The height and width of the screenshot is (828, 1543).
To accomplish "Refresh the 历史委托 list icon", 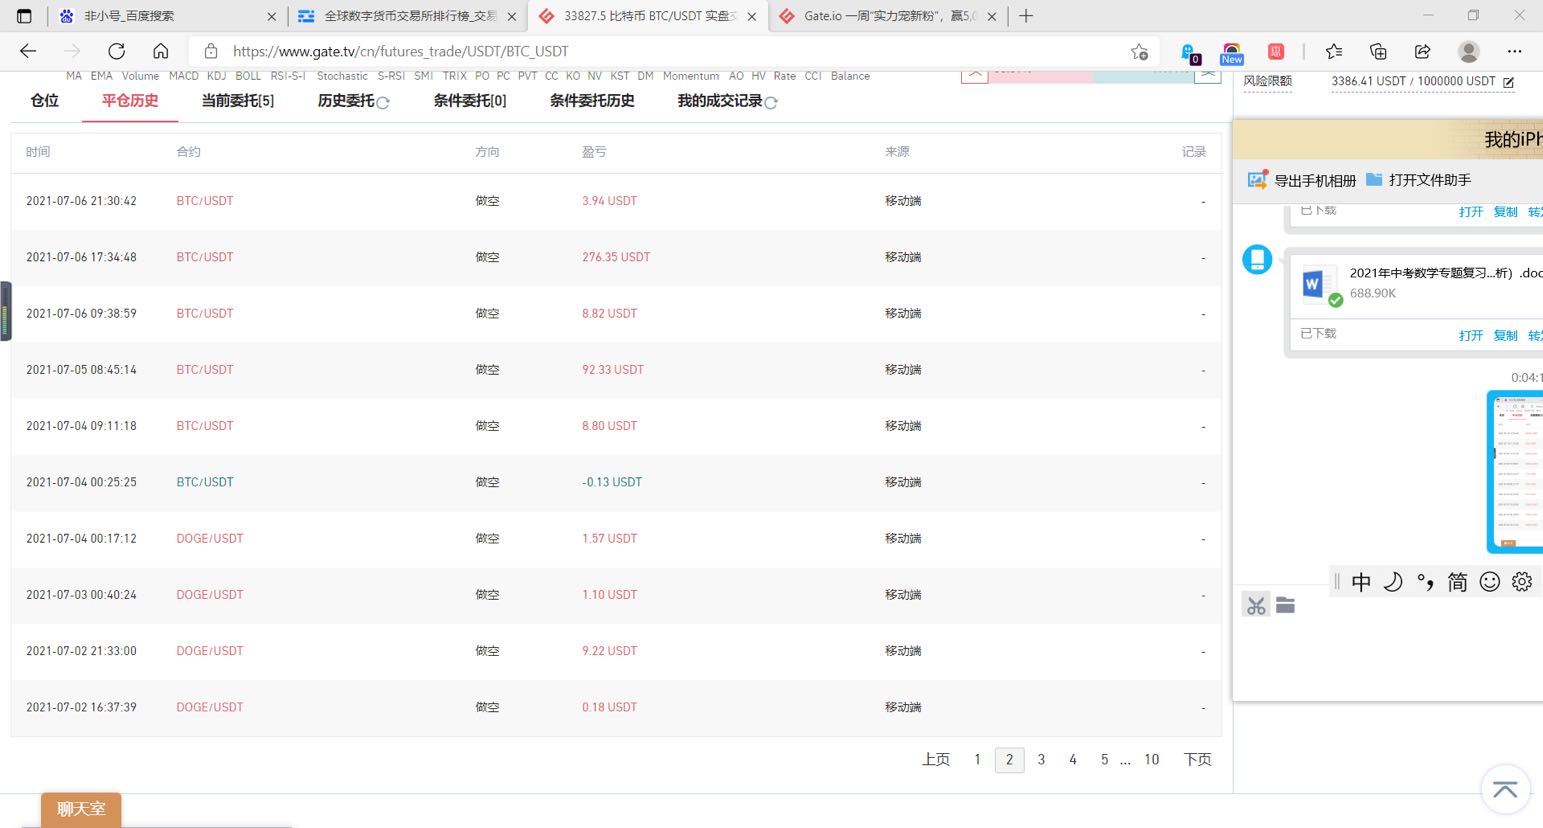I will click(x=383, y=102).
